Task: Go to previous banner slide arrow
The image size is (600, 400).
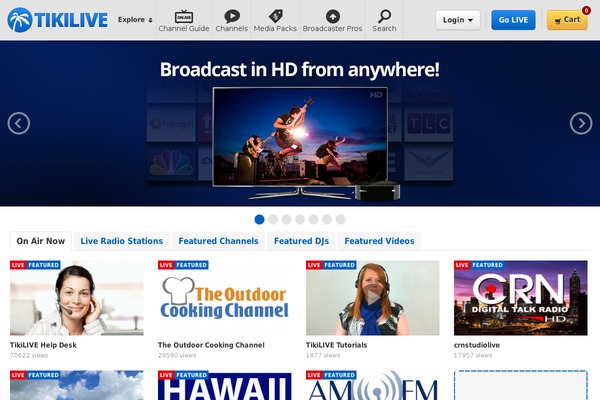Action: click(x=18, y=123)
